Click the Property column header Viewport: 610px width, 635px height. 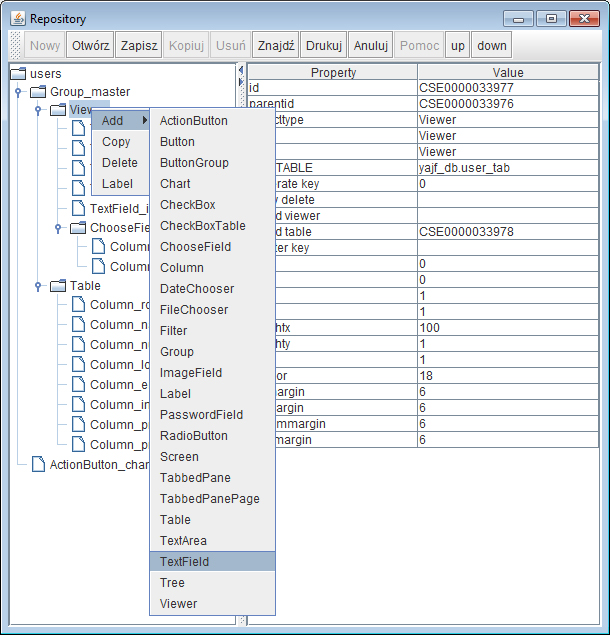(x=333, y=72)
